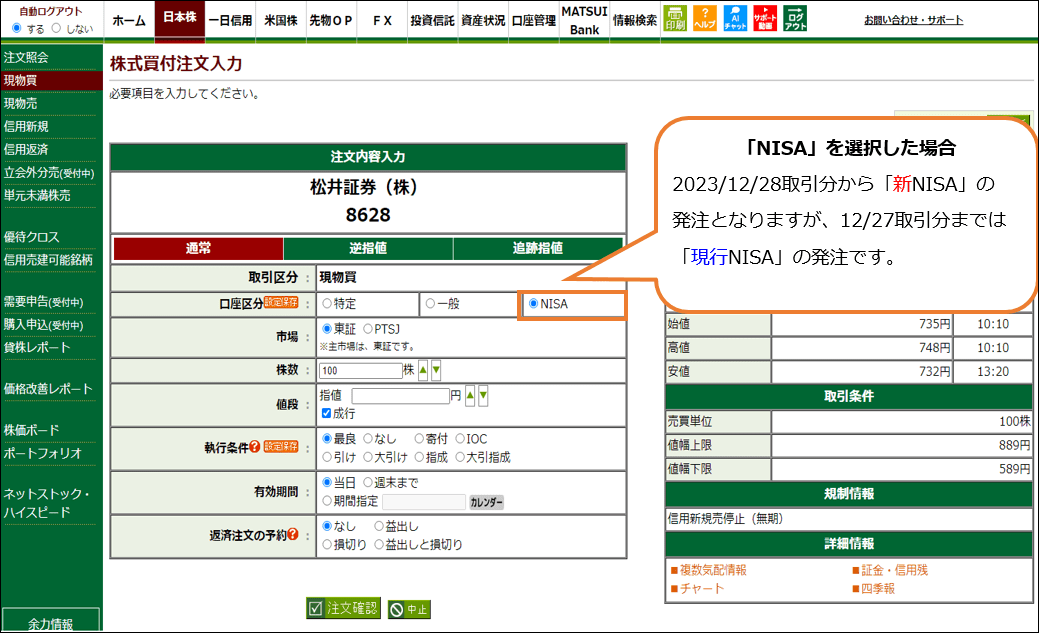Select 一般 account type

pos(431,304)
